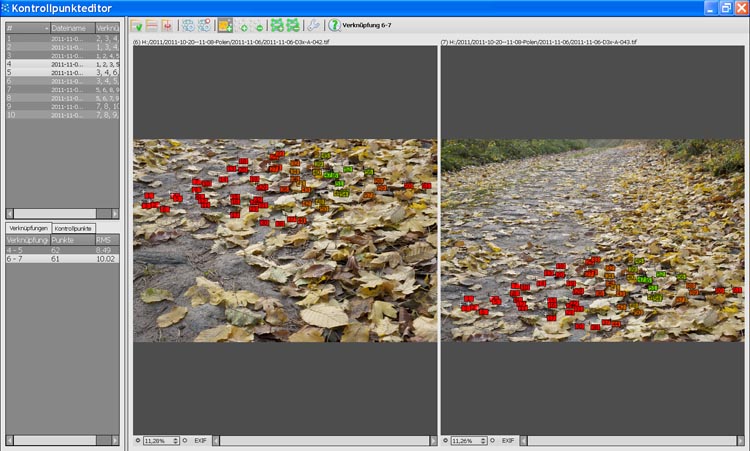The width and height of the screenshot is (750, 451).
Task: Click the right image zoom percentage field
Action: (x=465, y=440)
